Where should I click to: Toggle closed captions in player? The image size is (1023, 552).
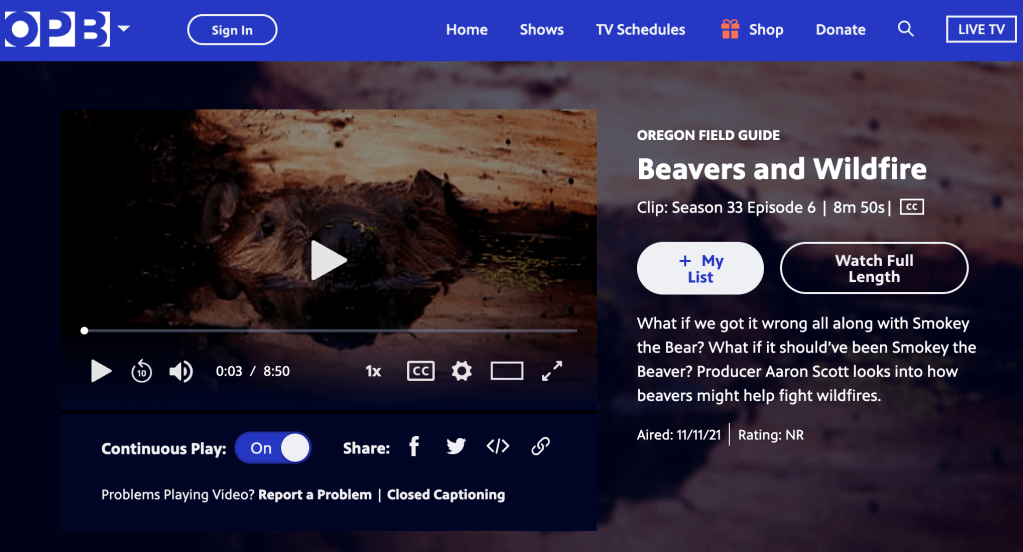coord(421,371)
